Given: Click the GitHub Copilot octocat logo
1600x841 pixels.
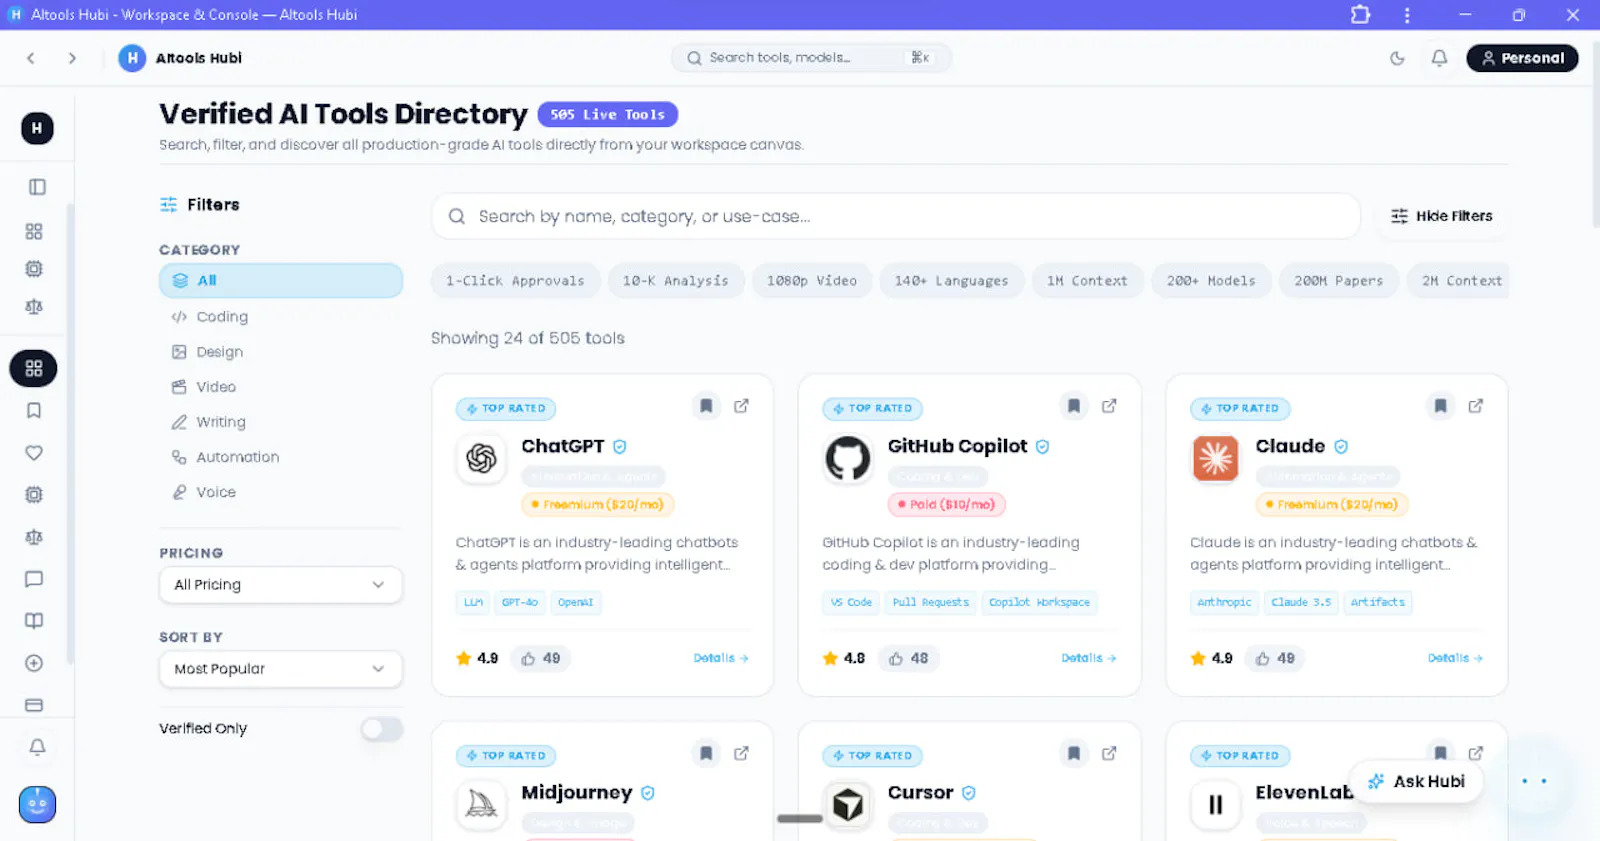Looking at the screenshot, I should click(x=848, y=459).
